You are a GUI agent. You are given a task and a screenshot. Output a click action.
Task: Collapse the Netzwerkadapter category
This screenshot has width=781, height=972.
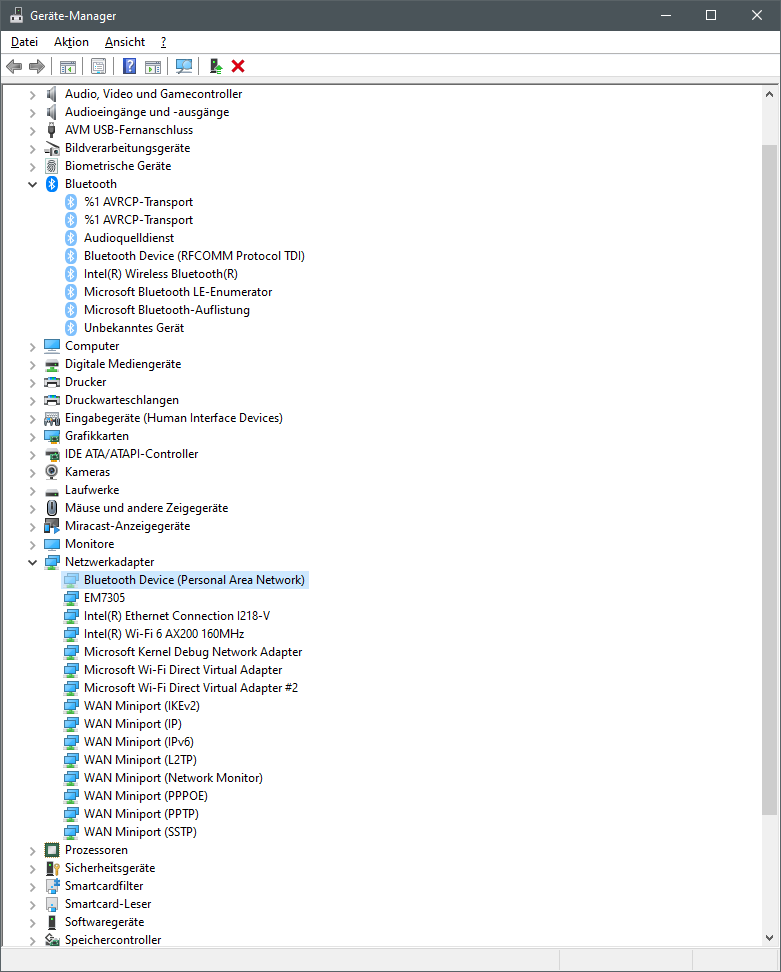coord(33,563)
